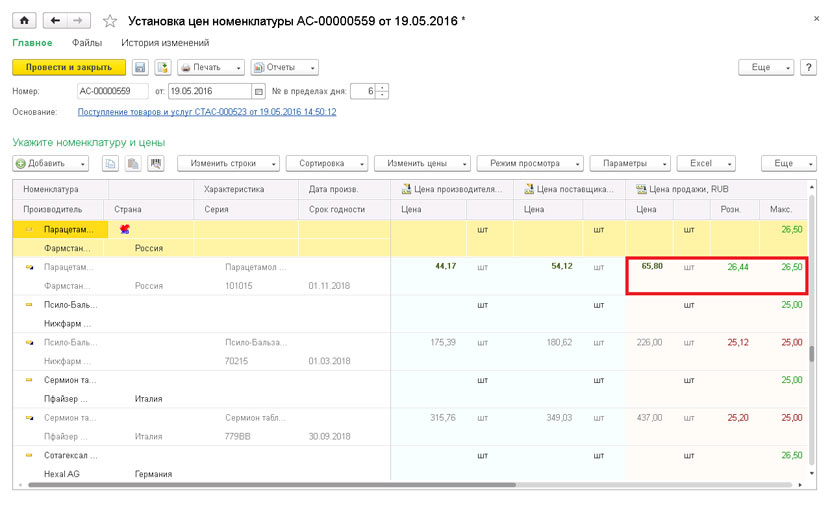
Task: Switch to the Файлы tab
Action: point(87,43)
